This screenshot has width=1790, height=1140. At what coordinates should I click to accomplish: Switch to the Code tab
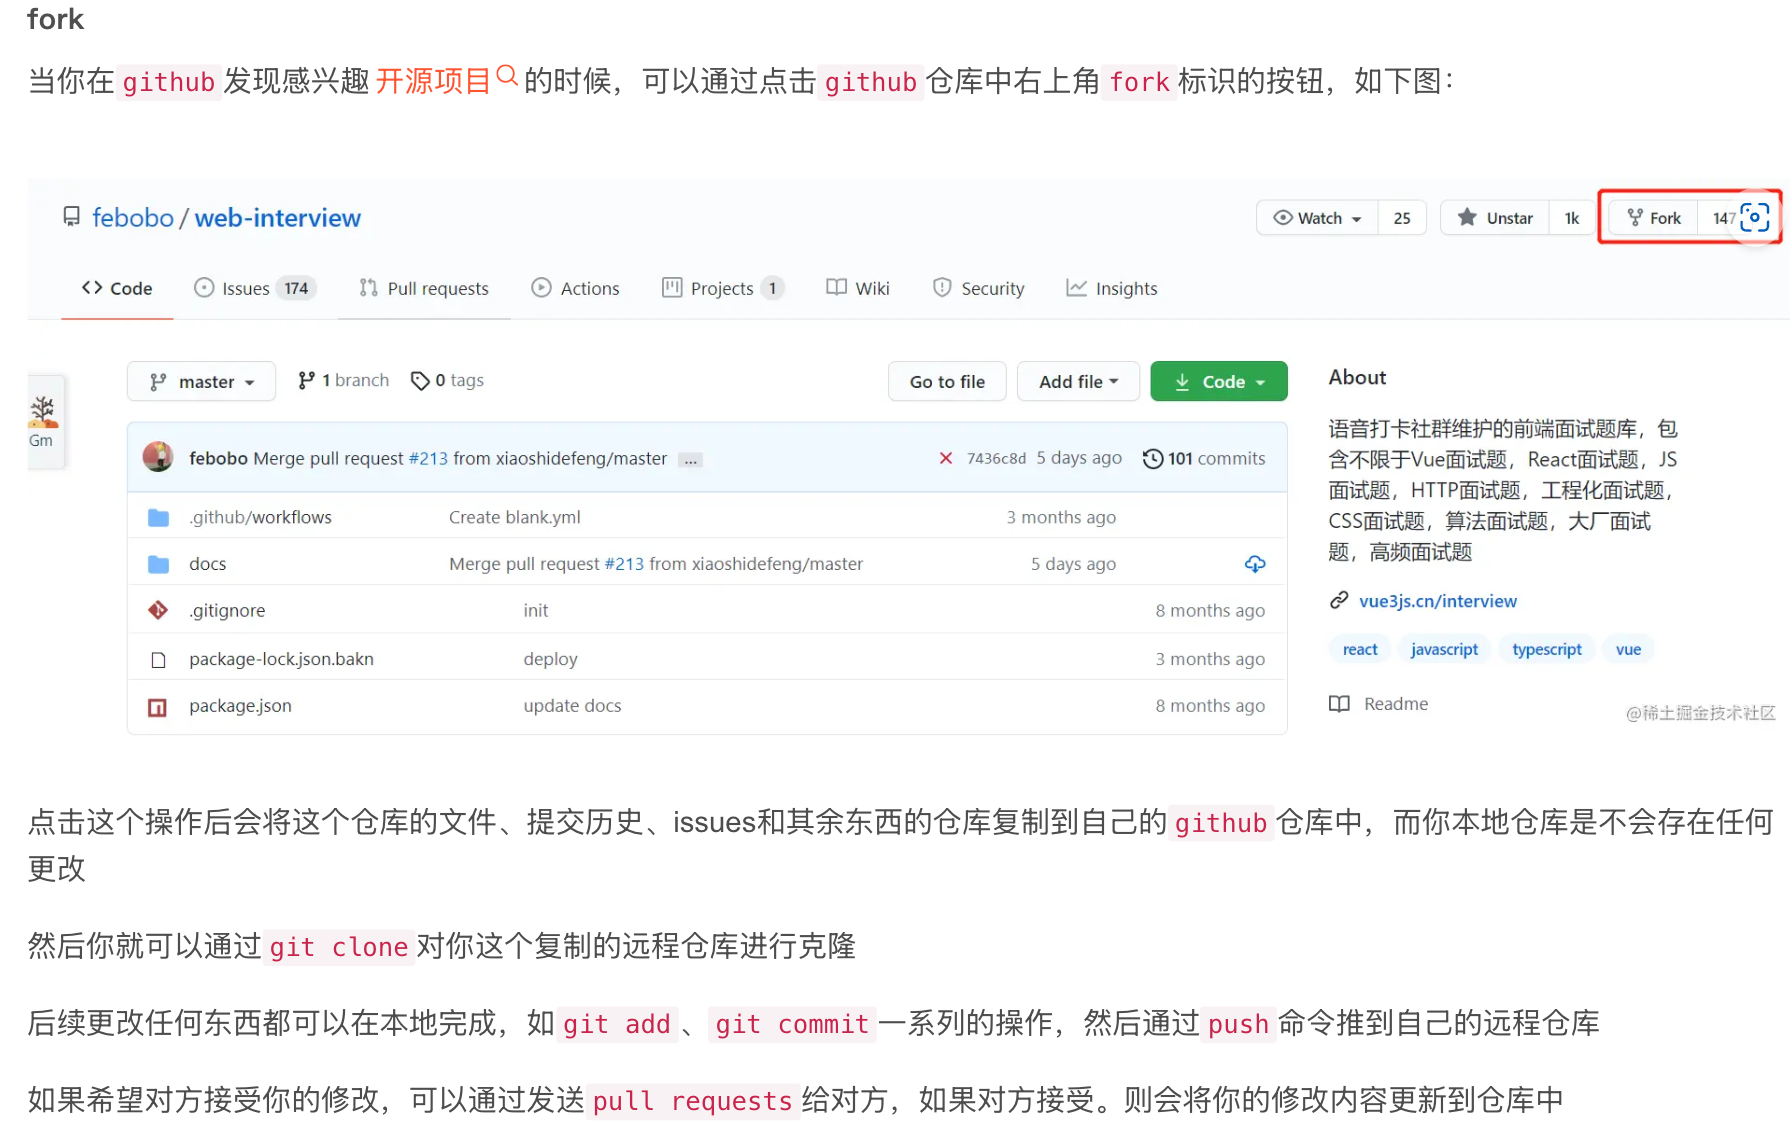click(117, 288)
